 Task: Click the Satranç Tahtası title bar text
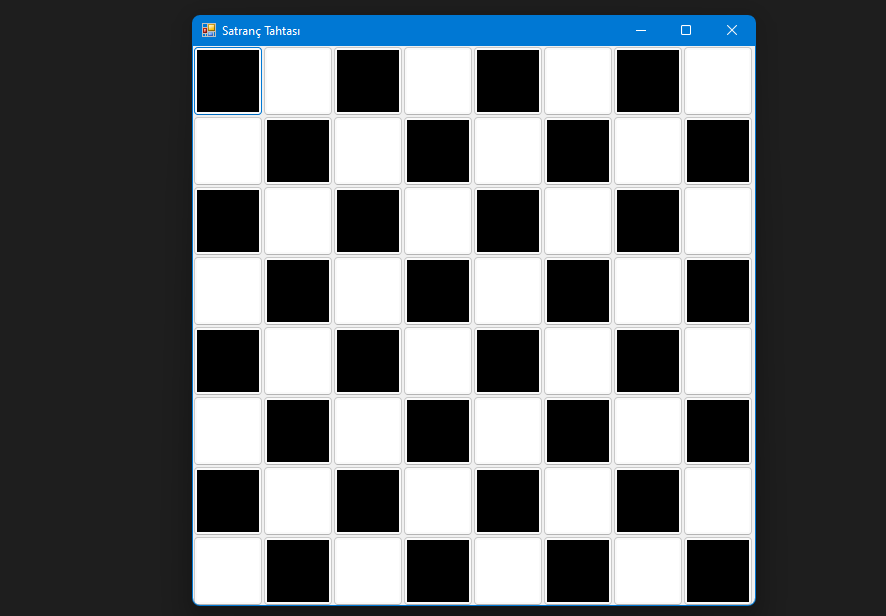261,31
